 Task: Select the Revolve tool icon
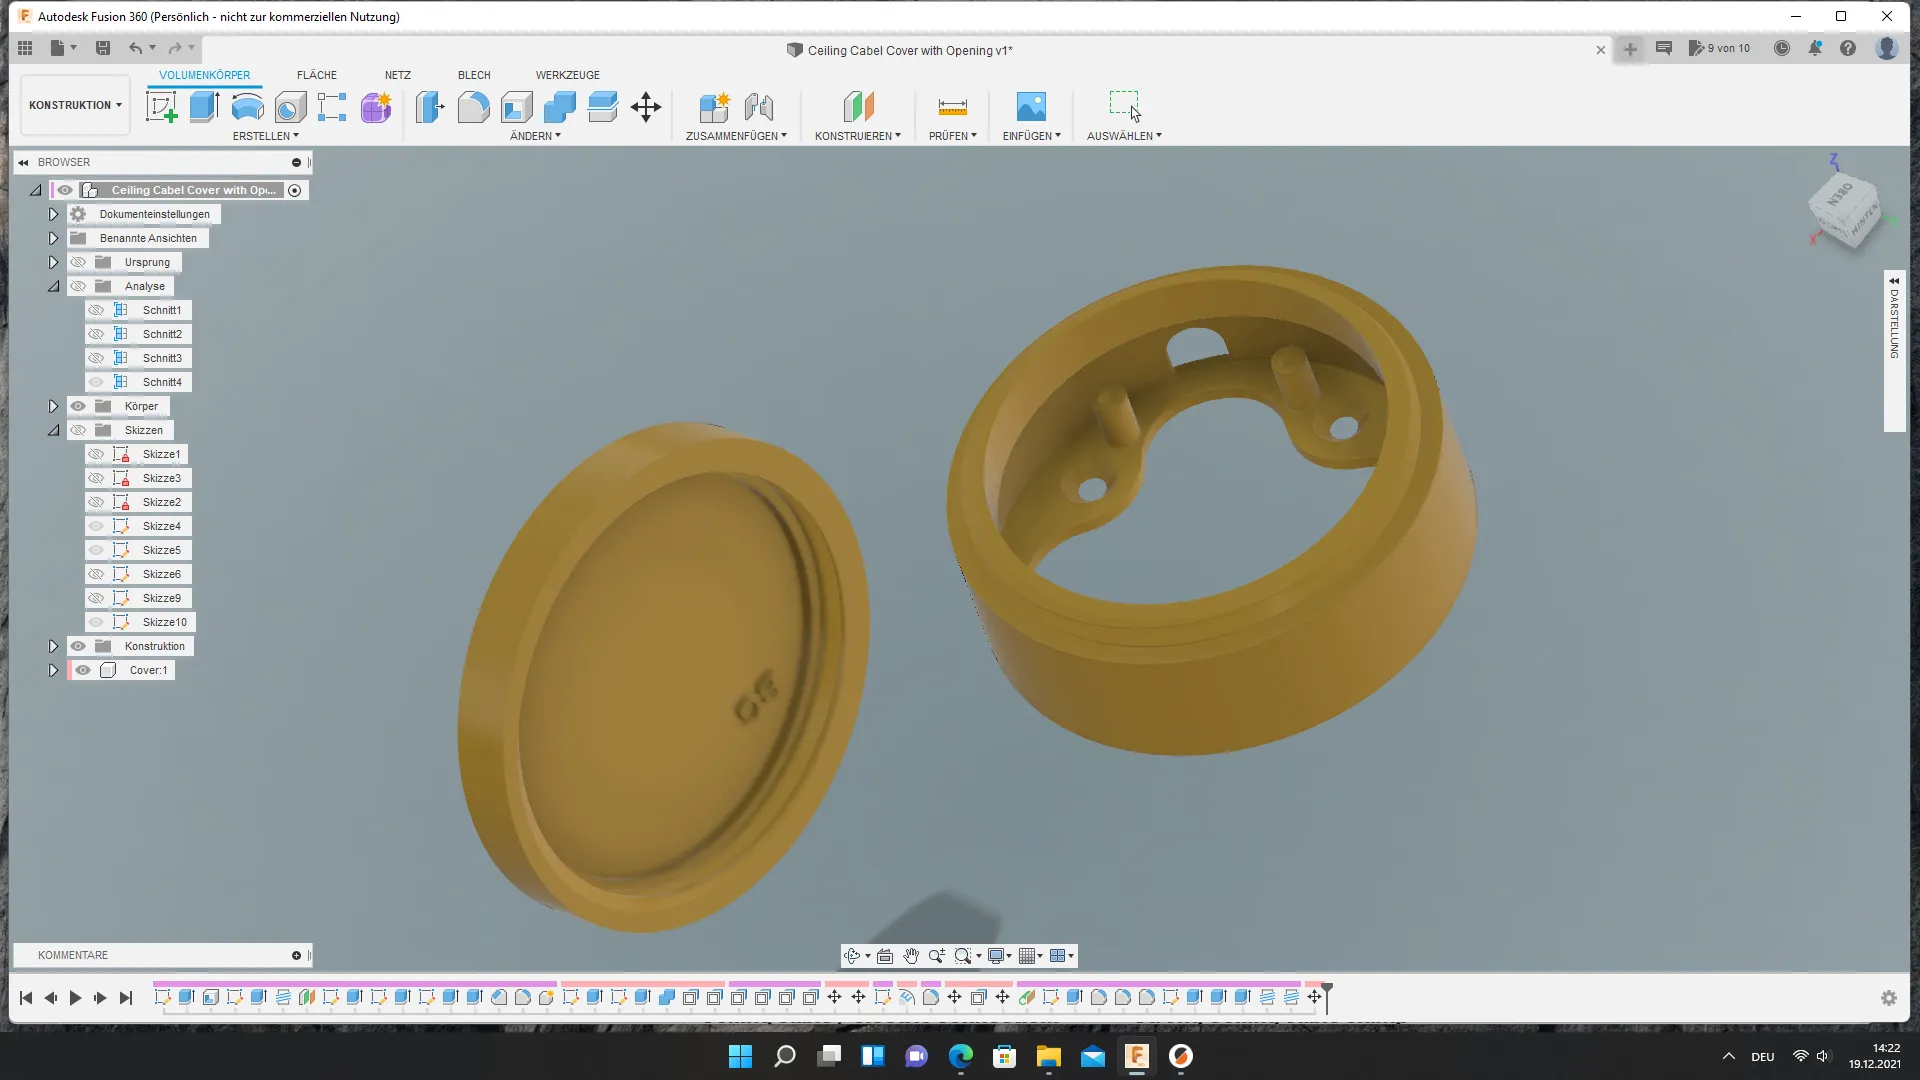point(247,107)
